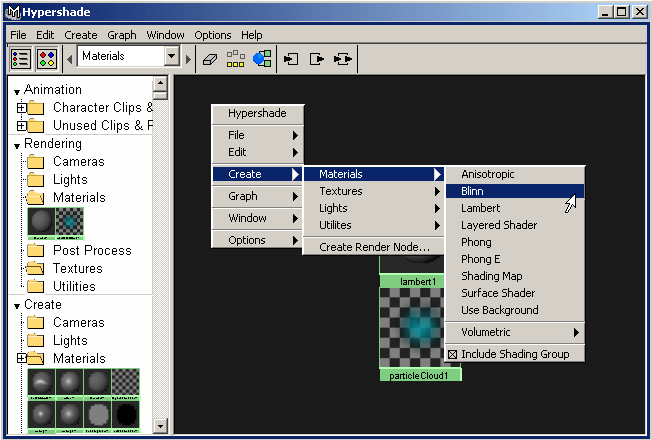Click the Show Input Connections icon
Image resolution: width=652 pixels, height=440 pixels.
click(x=291, y=59)
